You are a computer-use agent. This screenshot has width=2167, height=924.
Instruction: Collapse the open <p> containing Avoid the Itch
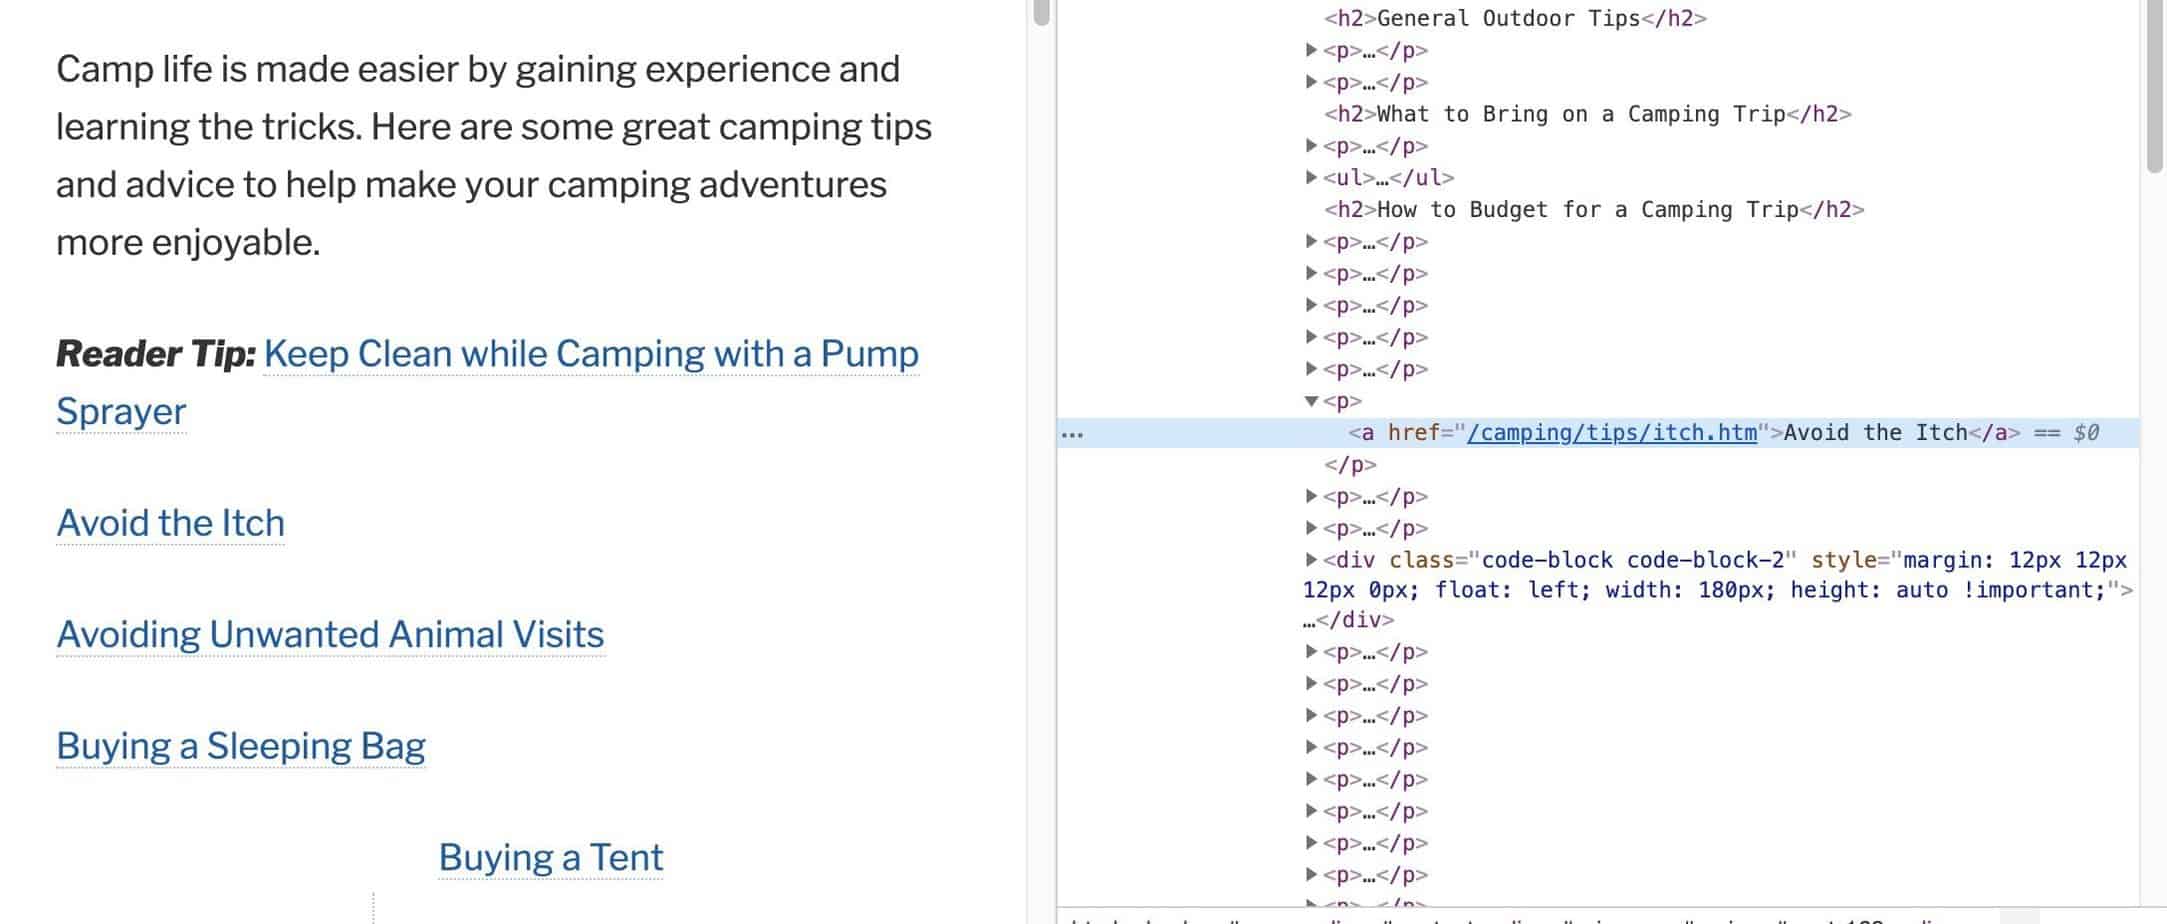pos(1311,401)
